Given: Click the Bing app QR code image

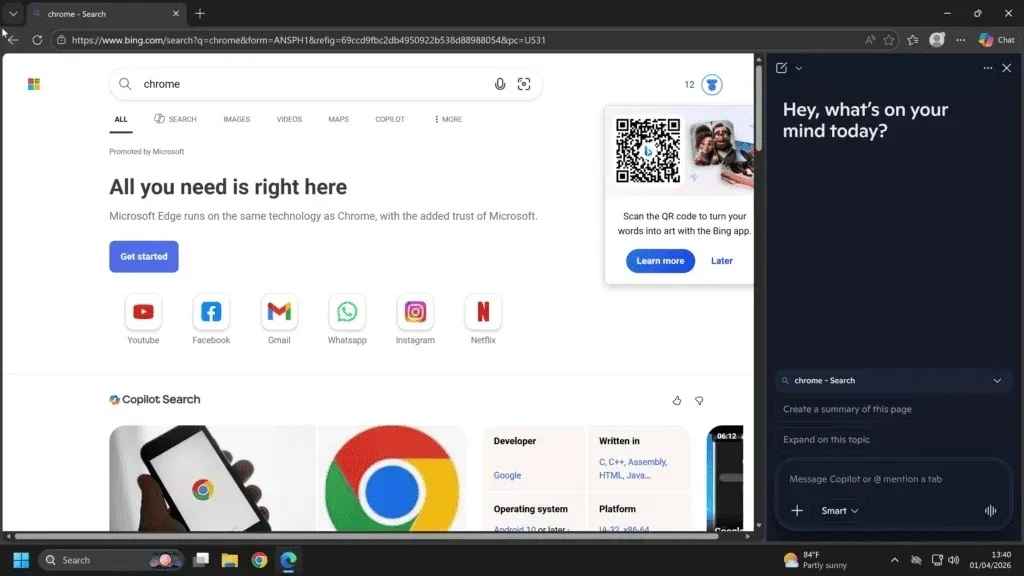Looking at the screenshot, I should 648,151.
